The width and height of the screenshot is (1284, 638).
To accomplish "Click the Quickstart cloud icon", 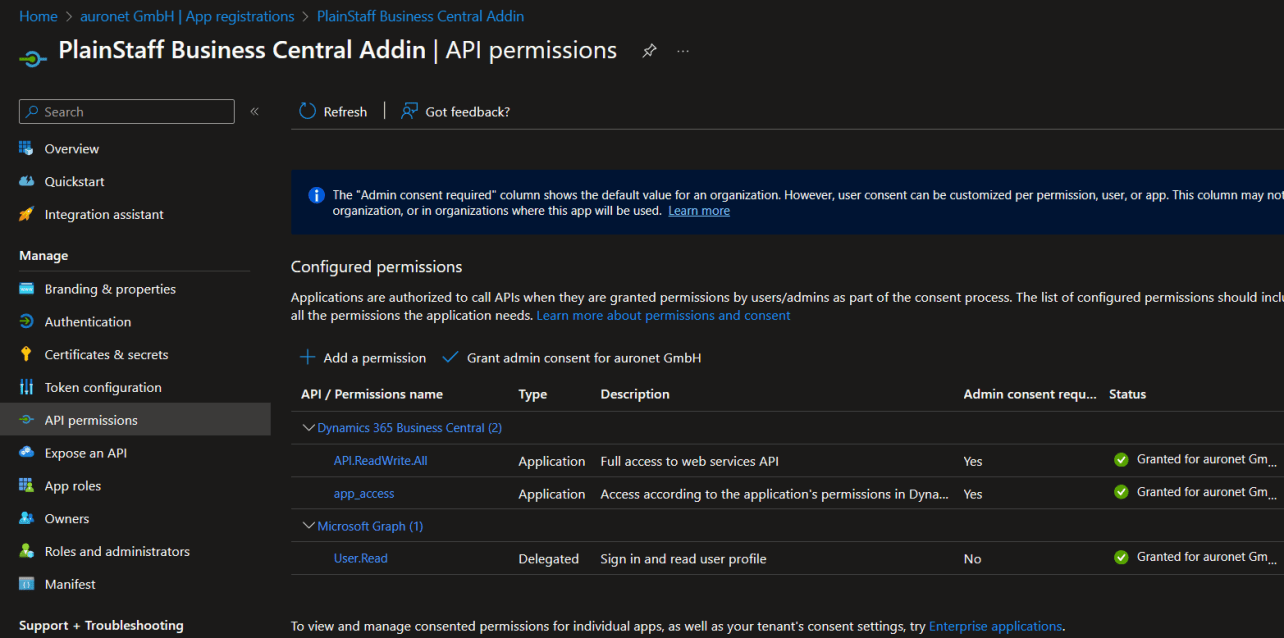I will coord(26,181).
